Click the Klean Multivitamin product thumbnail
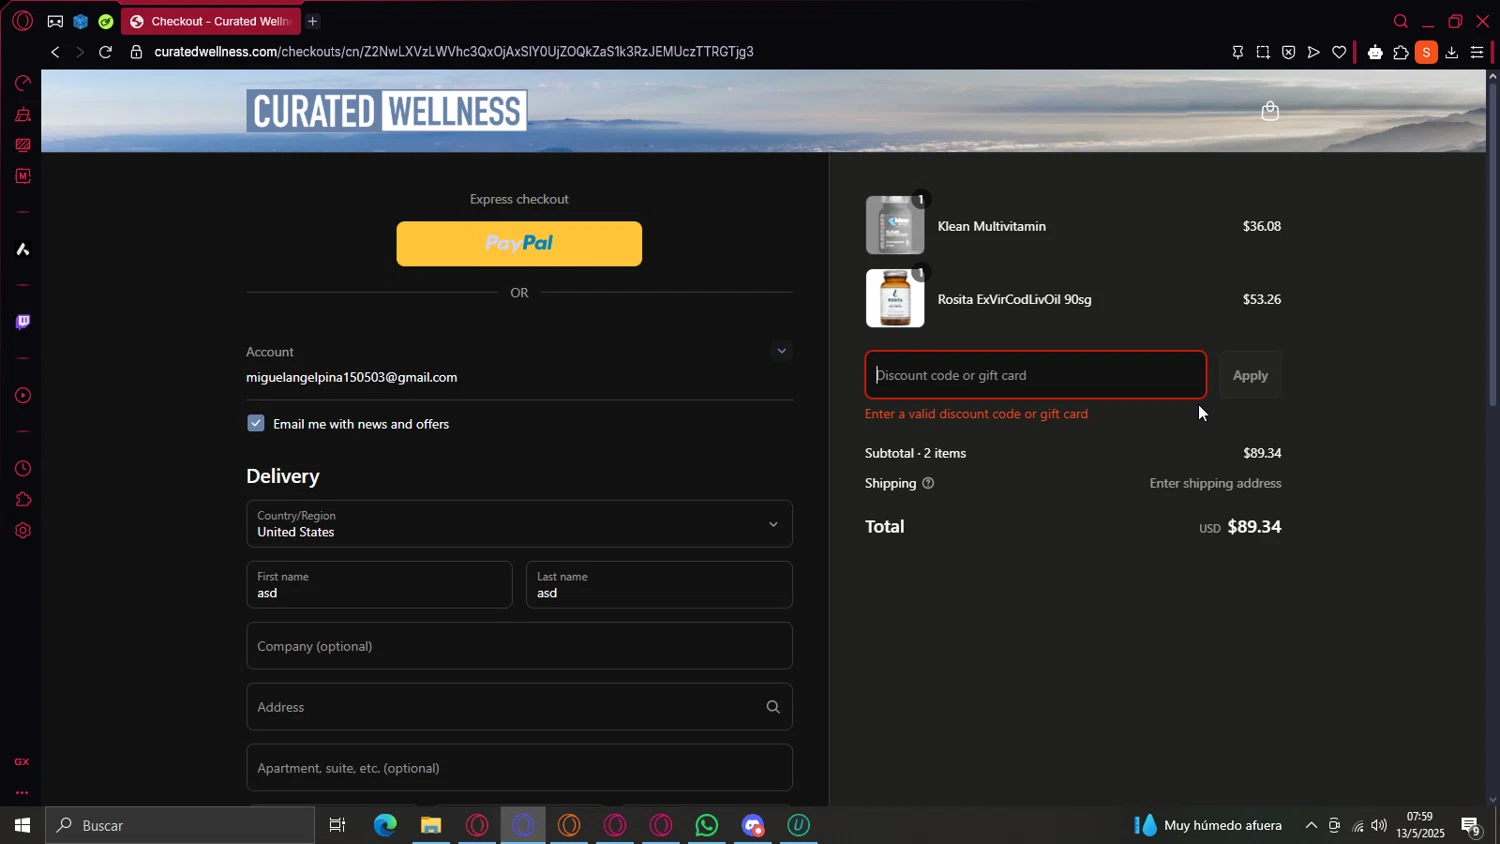 (895, 225)
